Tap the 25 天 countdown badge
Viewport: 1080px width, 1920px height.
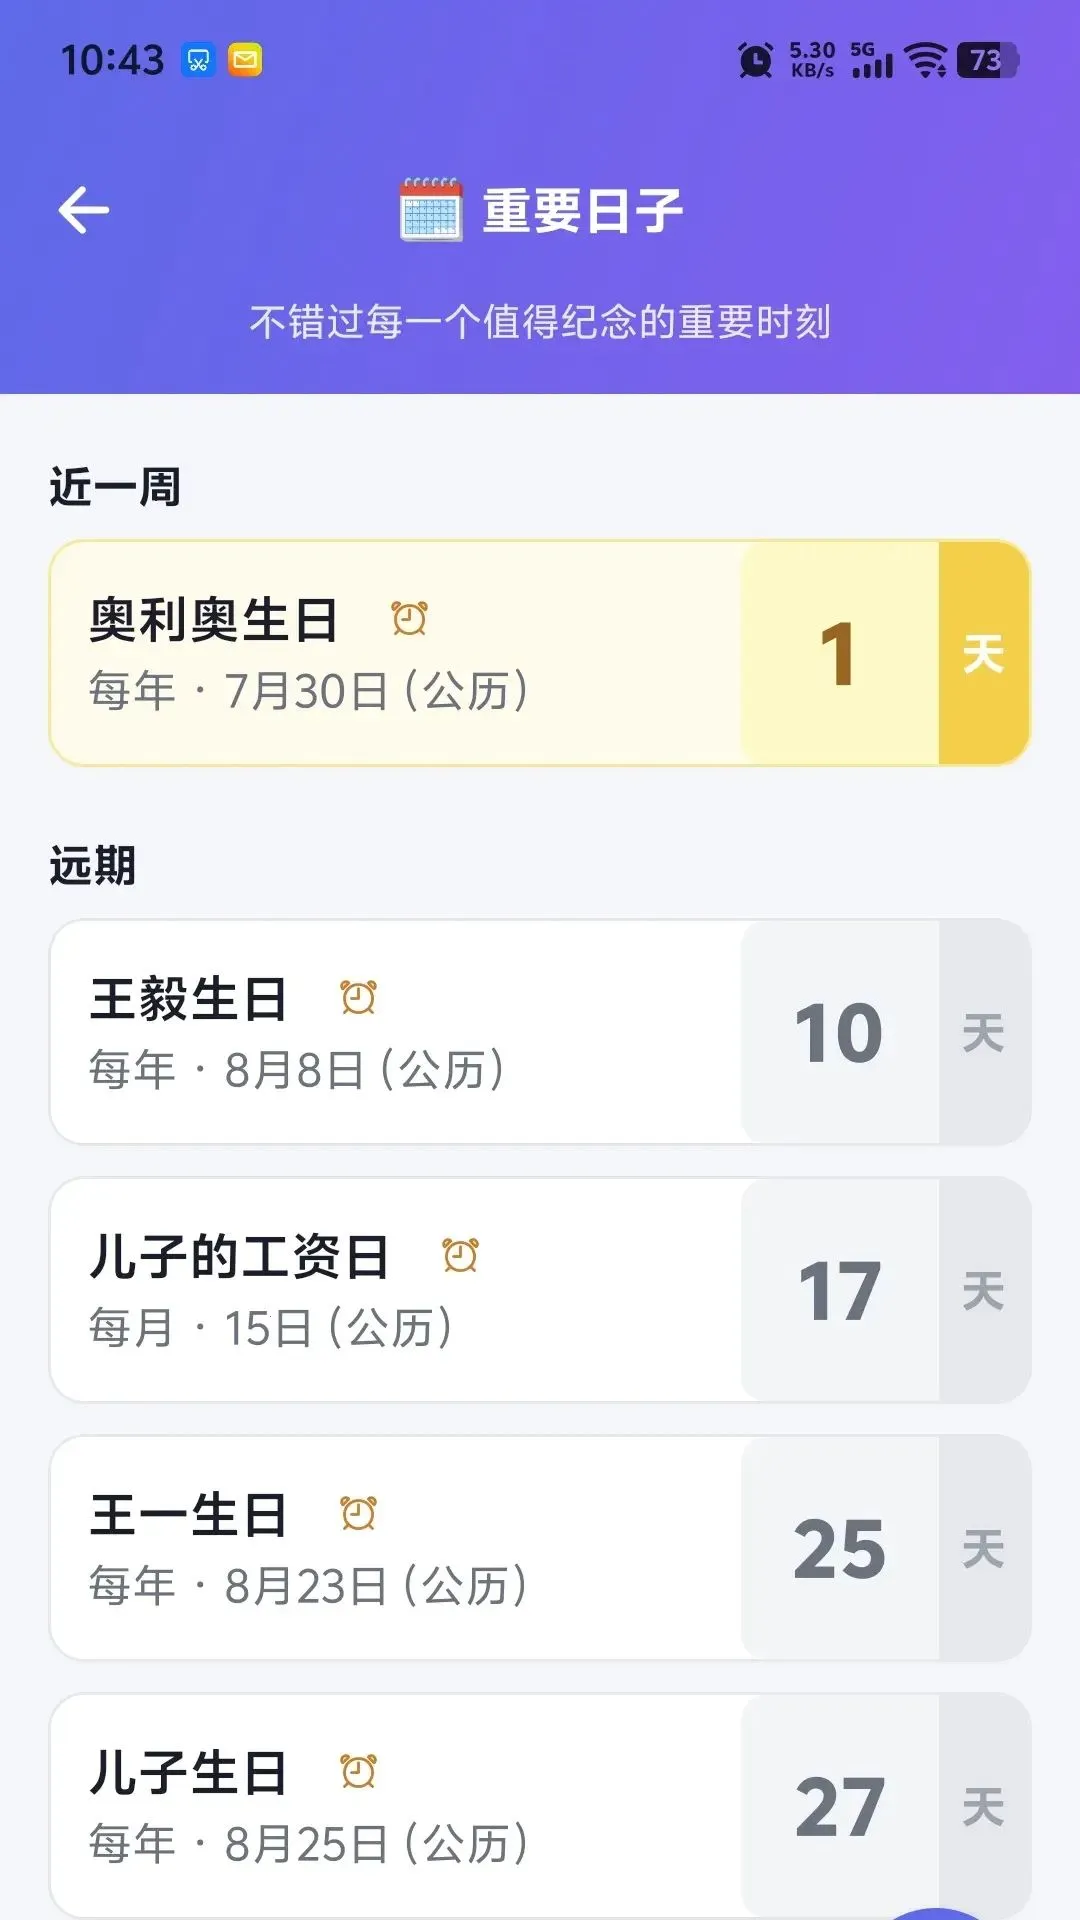point(886,1548)
